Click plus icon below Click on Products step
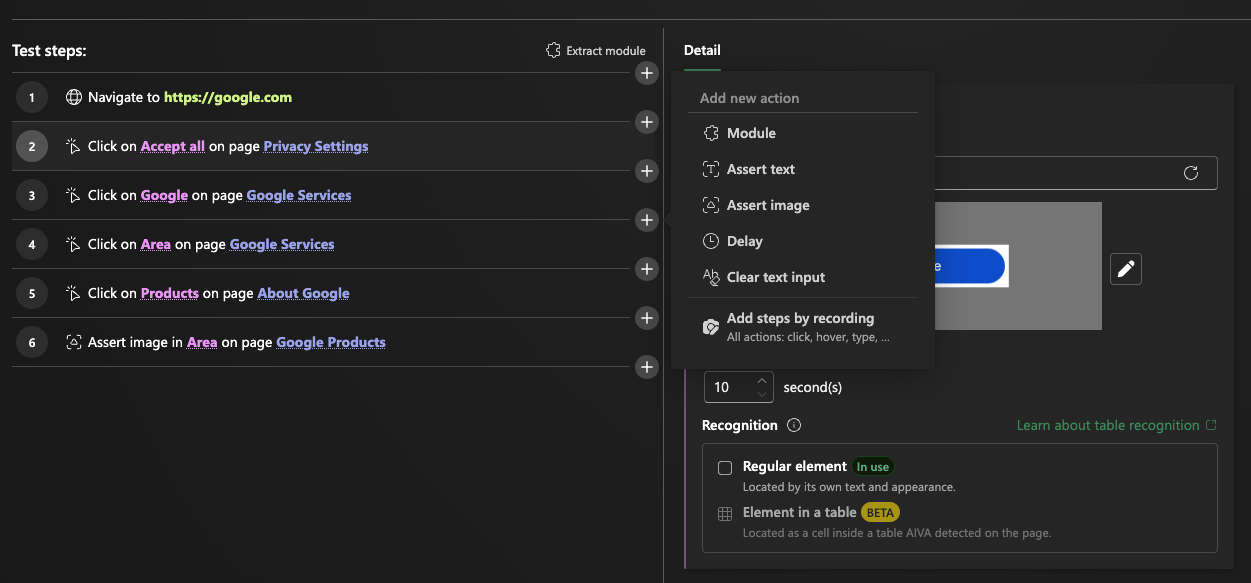1251x583 pixels. tap(647, 318)
